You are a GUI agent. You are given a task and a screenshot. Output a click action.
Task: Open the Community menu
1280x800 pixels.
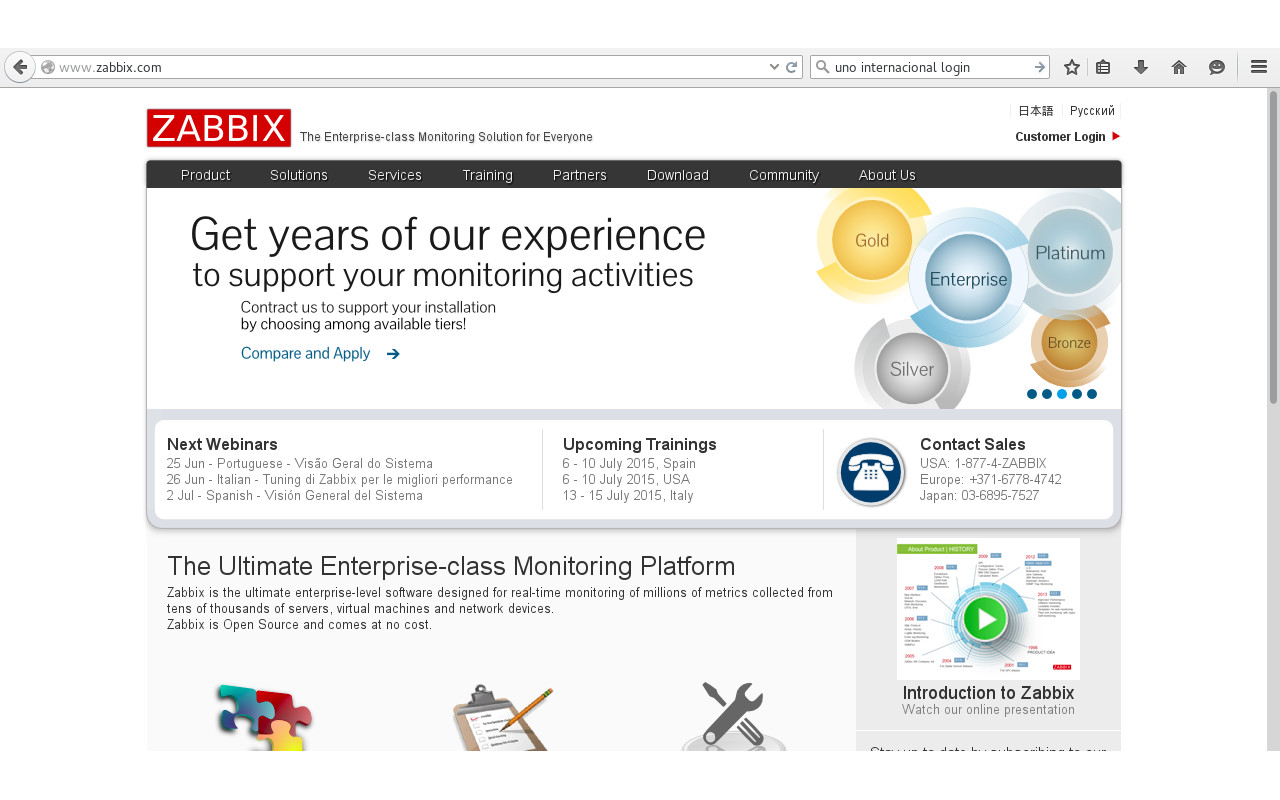[x=784, y=175]
